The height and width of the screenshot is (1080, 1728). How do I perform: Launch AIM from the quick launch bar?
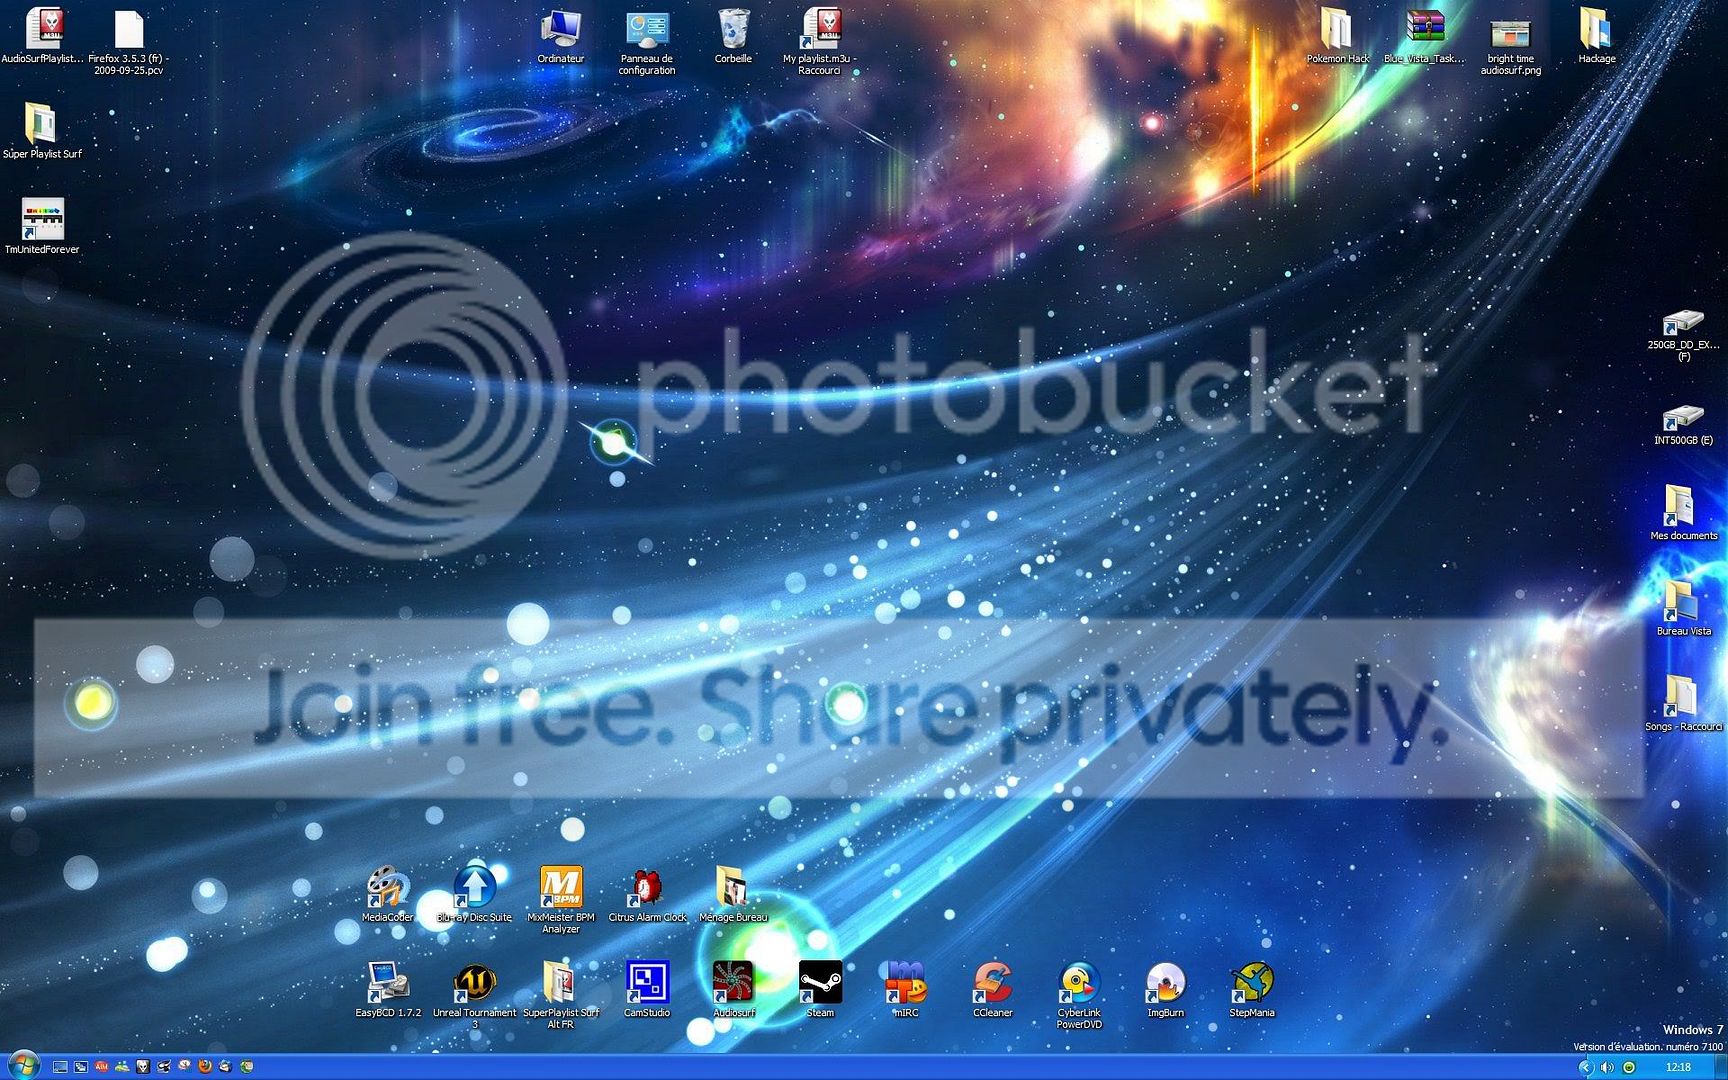coord(101,1067)
